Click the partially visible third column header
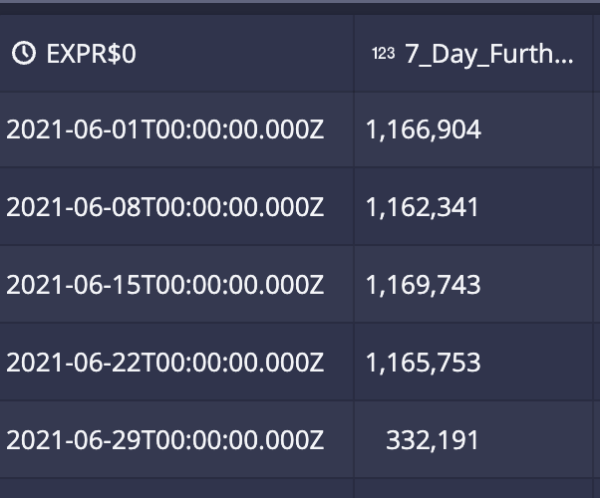Viewport: 600px width, 498px height. pyautogui.click(x=597, y=54)
